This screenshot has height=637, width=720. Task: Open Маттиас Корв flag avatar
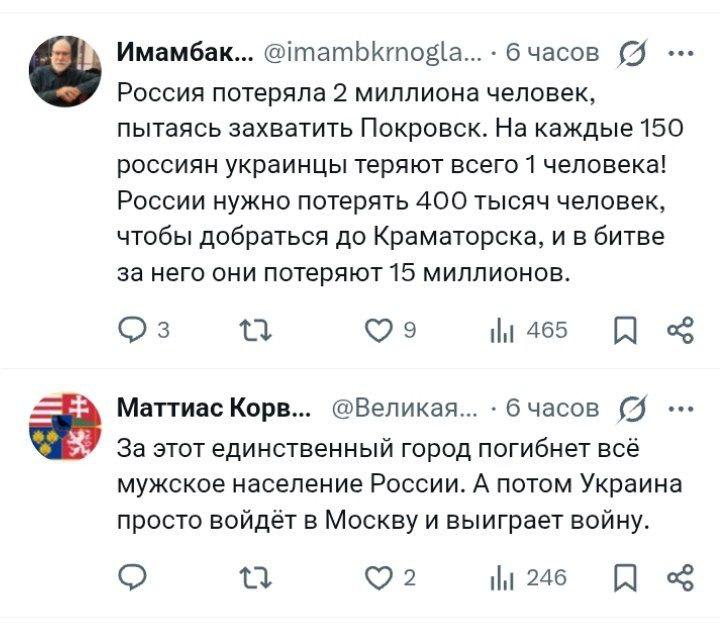click(x=64, y=426)
